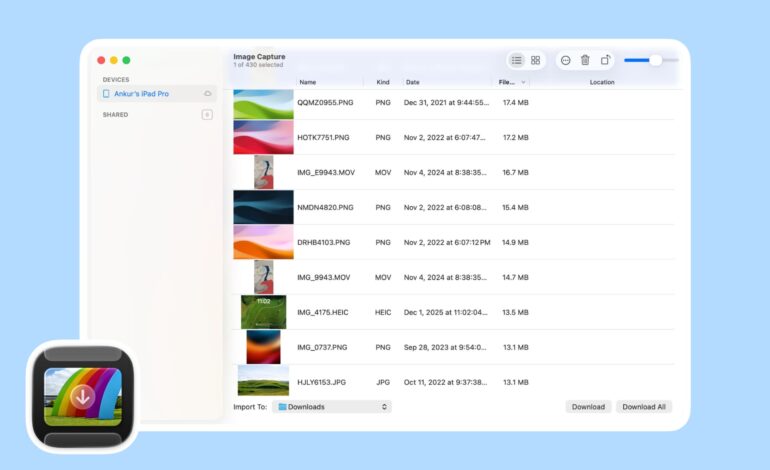The width and height of the screenshot is (770, 470).
Task: Click the File size column sort chevron
Action: [523, 82]
